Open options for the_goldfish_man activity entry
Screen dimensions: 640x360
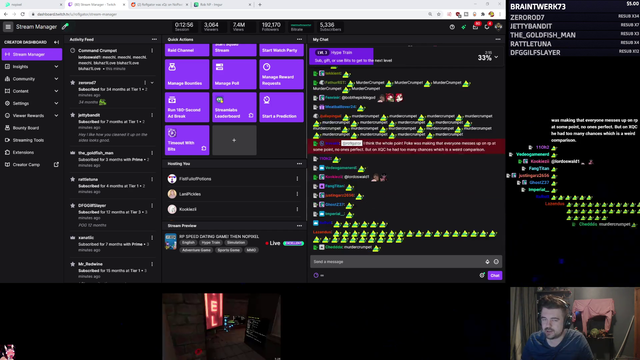[152, 153]
